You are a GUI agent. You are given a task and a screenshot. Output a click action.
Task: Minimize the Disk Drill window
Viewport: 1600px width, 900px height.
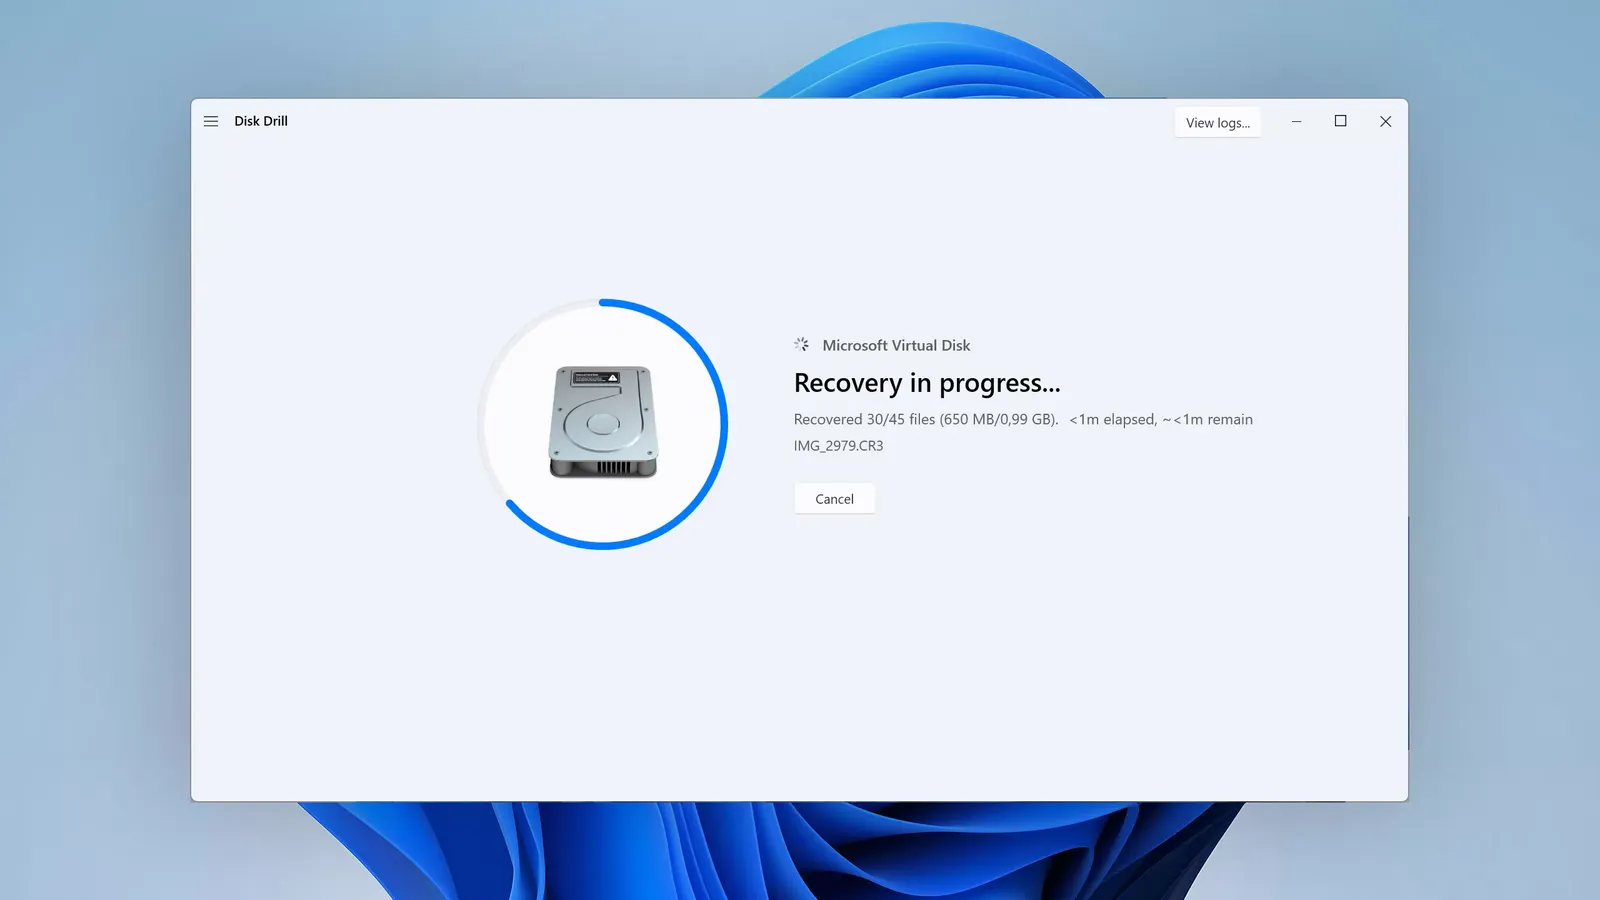click(x=1296, y=121)
